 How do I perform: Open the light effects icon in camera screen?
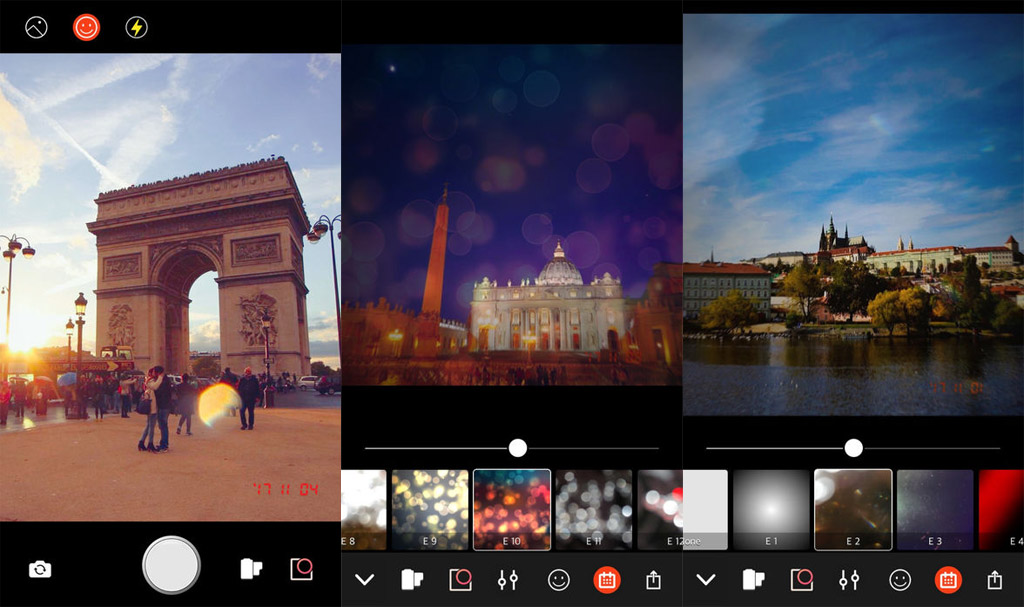301,569
